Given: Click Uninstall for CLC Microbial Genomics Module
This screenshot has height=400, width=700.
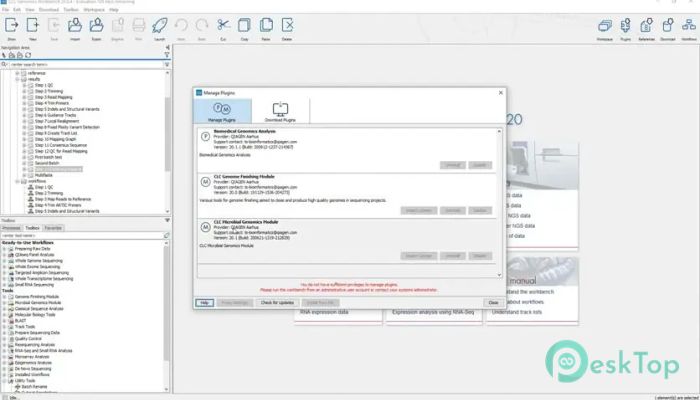Looking at the screenshot, I should tap(453, 256).
